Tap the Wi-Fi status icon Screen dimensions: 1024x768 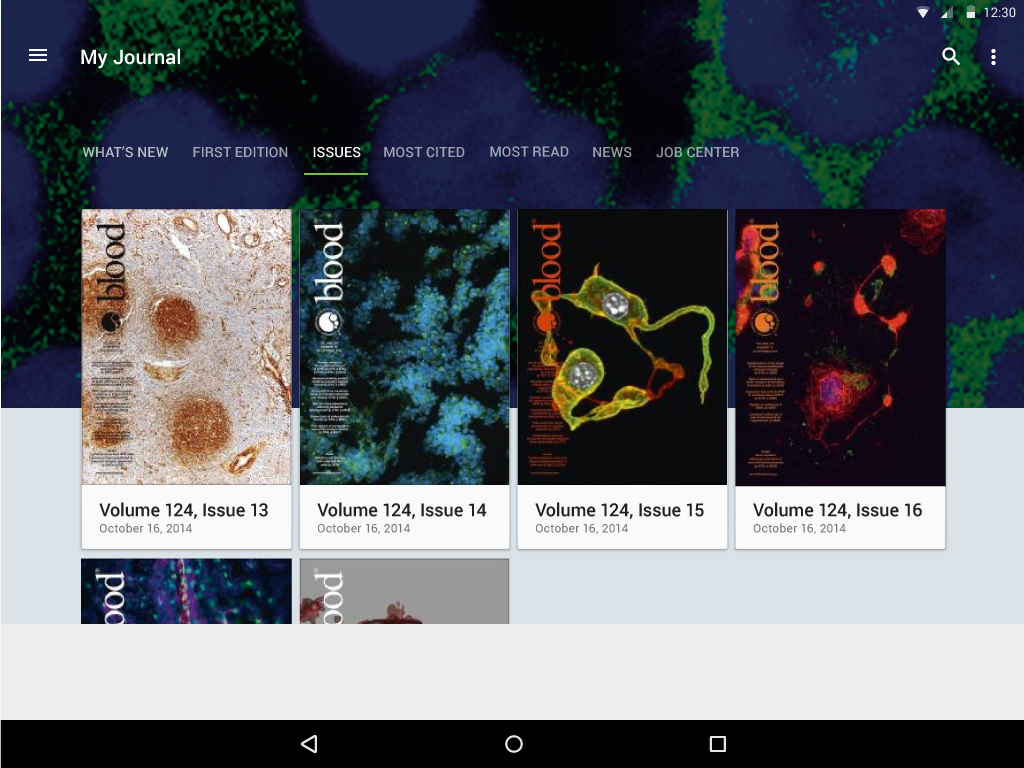point(923,12)
